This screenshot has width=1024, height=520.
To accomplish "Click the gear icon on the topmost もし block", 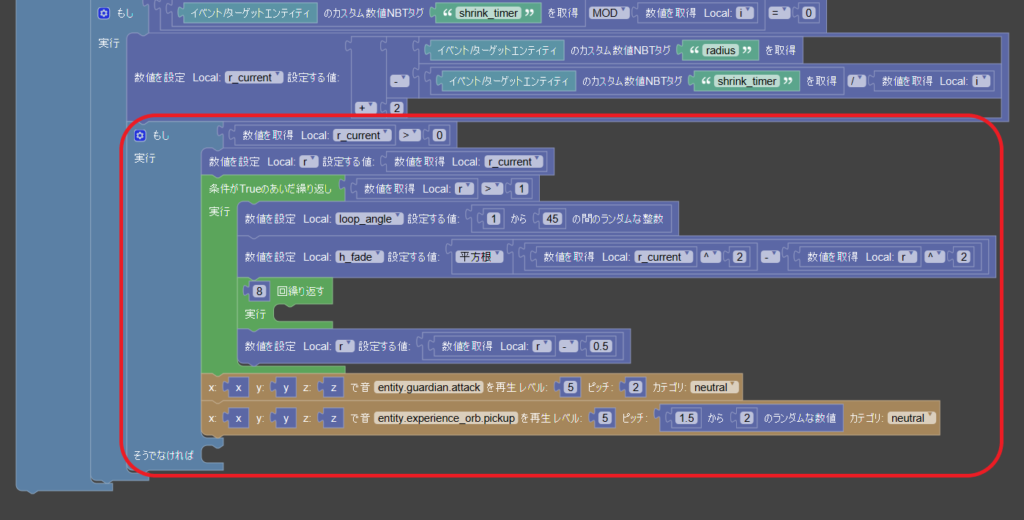I will click(x=104, y=13).
